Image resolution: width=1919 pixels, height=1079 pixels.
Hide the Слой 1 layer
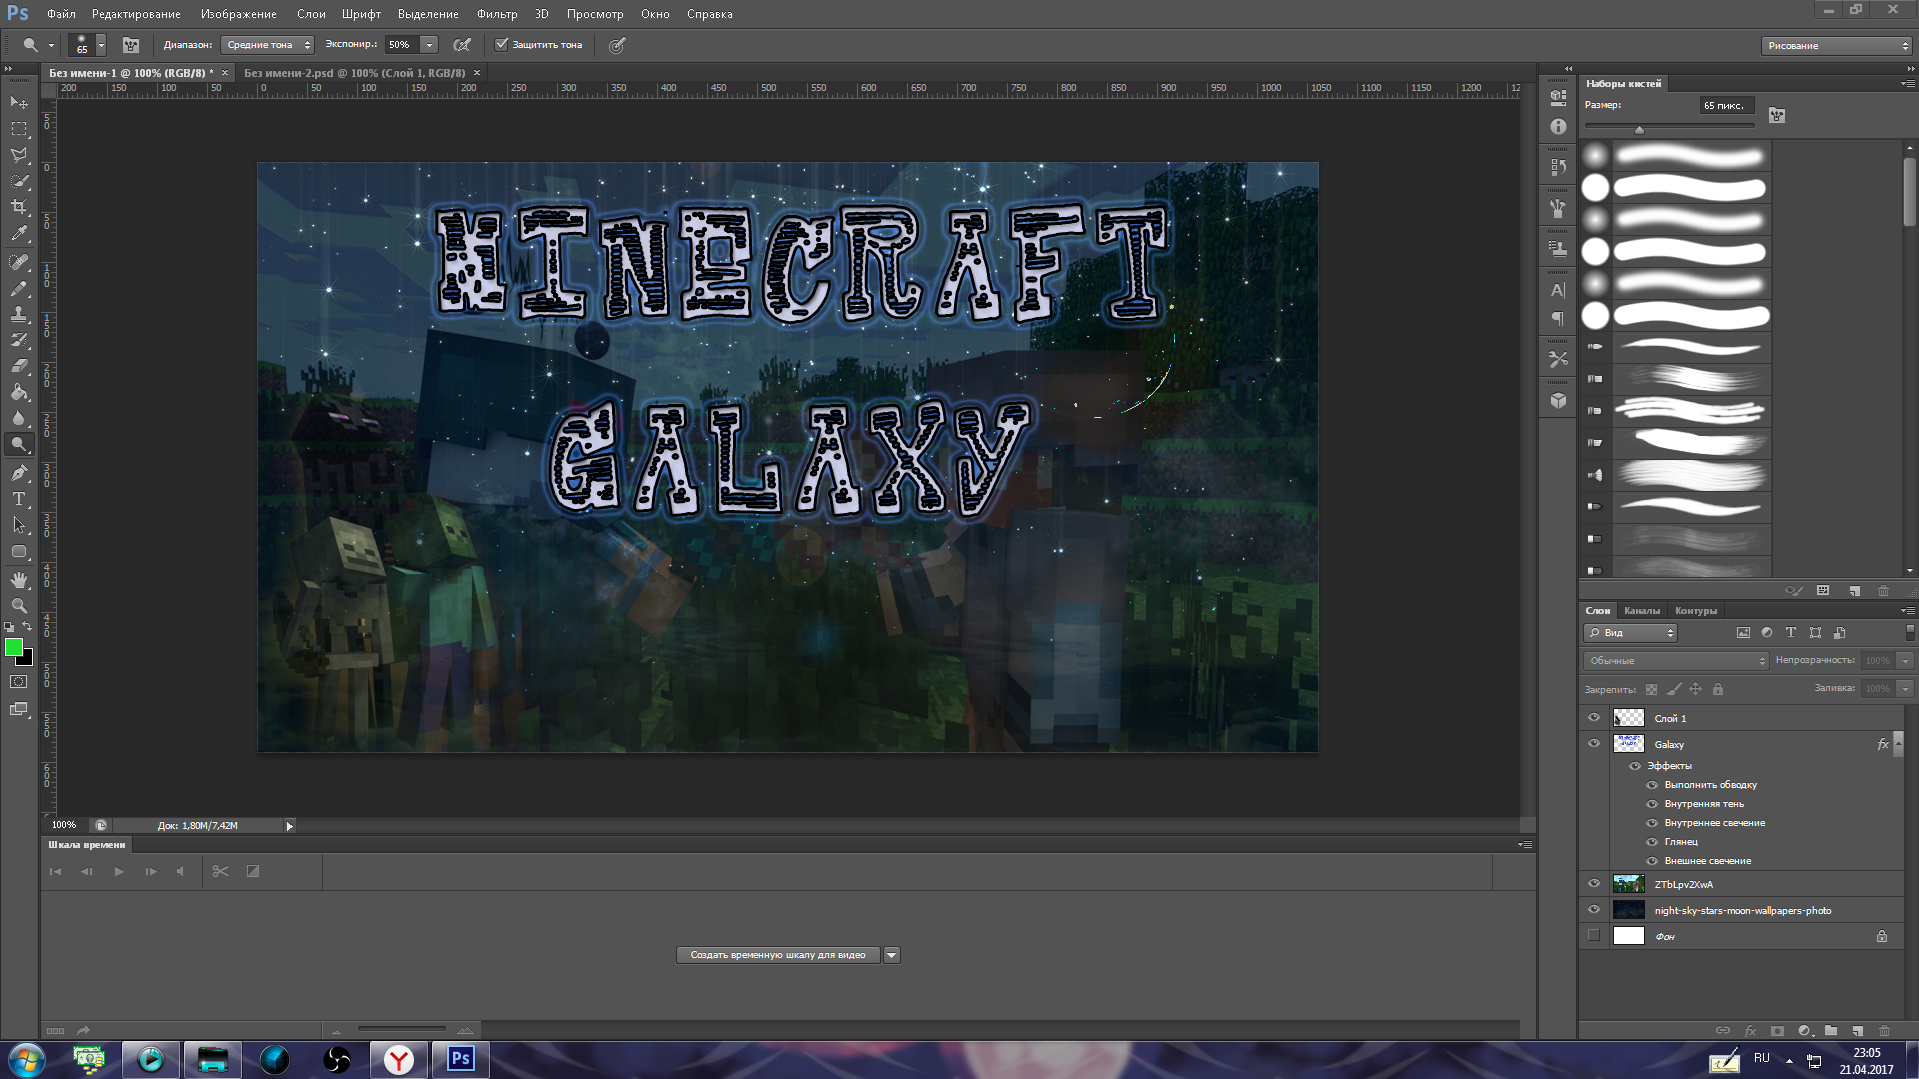pos(1594,718)
